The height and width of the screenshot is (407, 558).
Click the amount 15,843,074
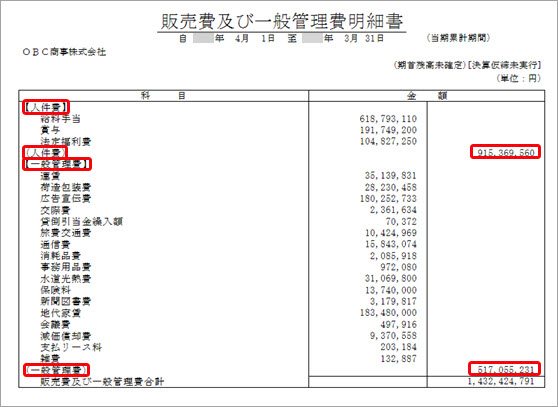(x=390, y=244)
